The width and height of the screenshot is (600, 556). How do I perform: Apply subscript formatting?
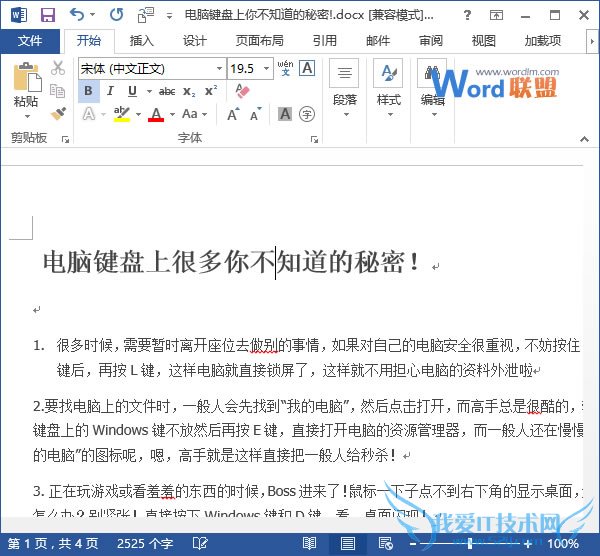189,91
